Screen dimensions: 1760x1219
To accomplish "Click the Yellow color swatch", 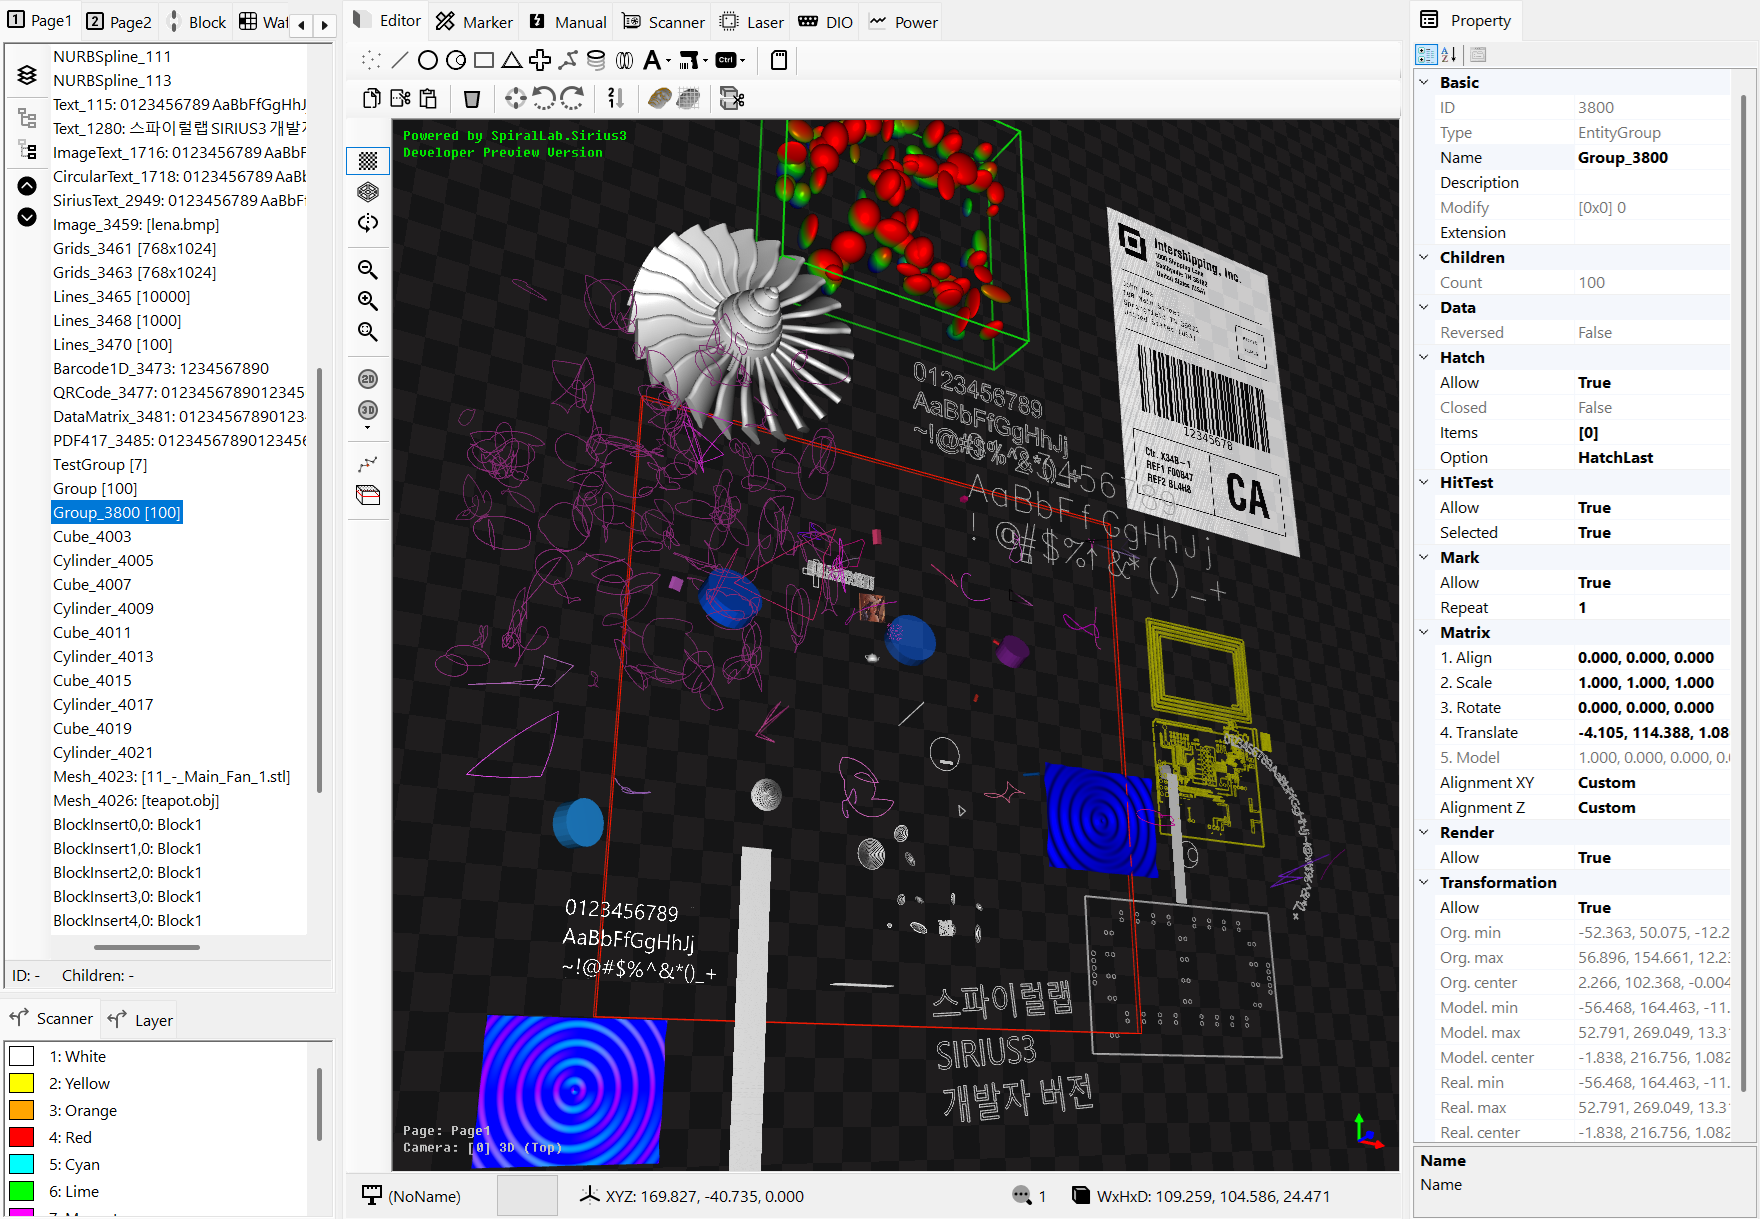I will point(22,1083).
